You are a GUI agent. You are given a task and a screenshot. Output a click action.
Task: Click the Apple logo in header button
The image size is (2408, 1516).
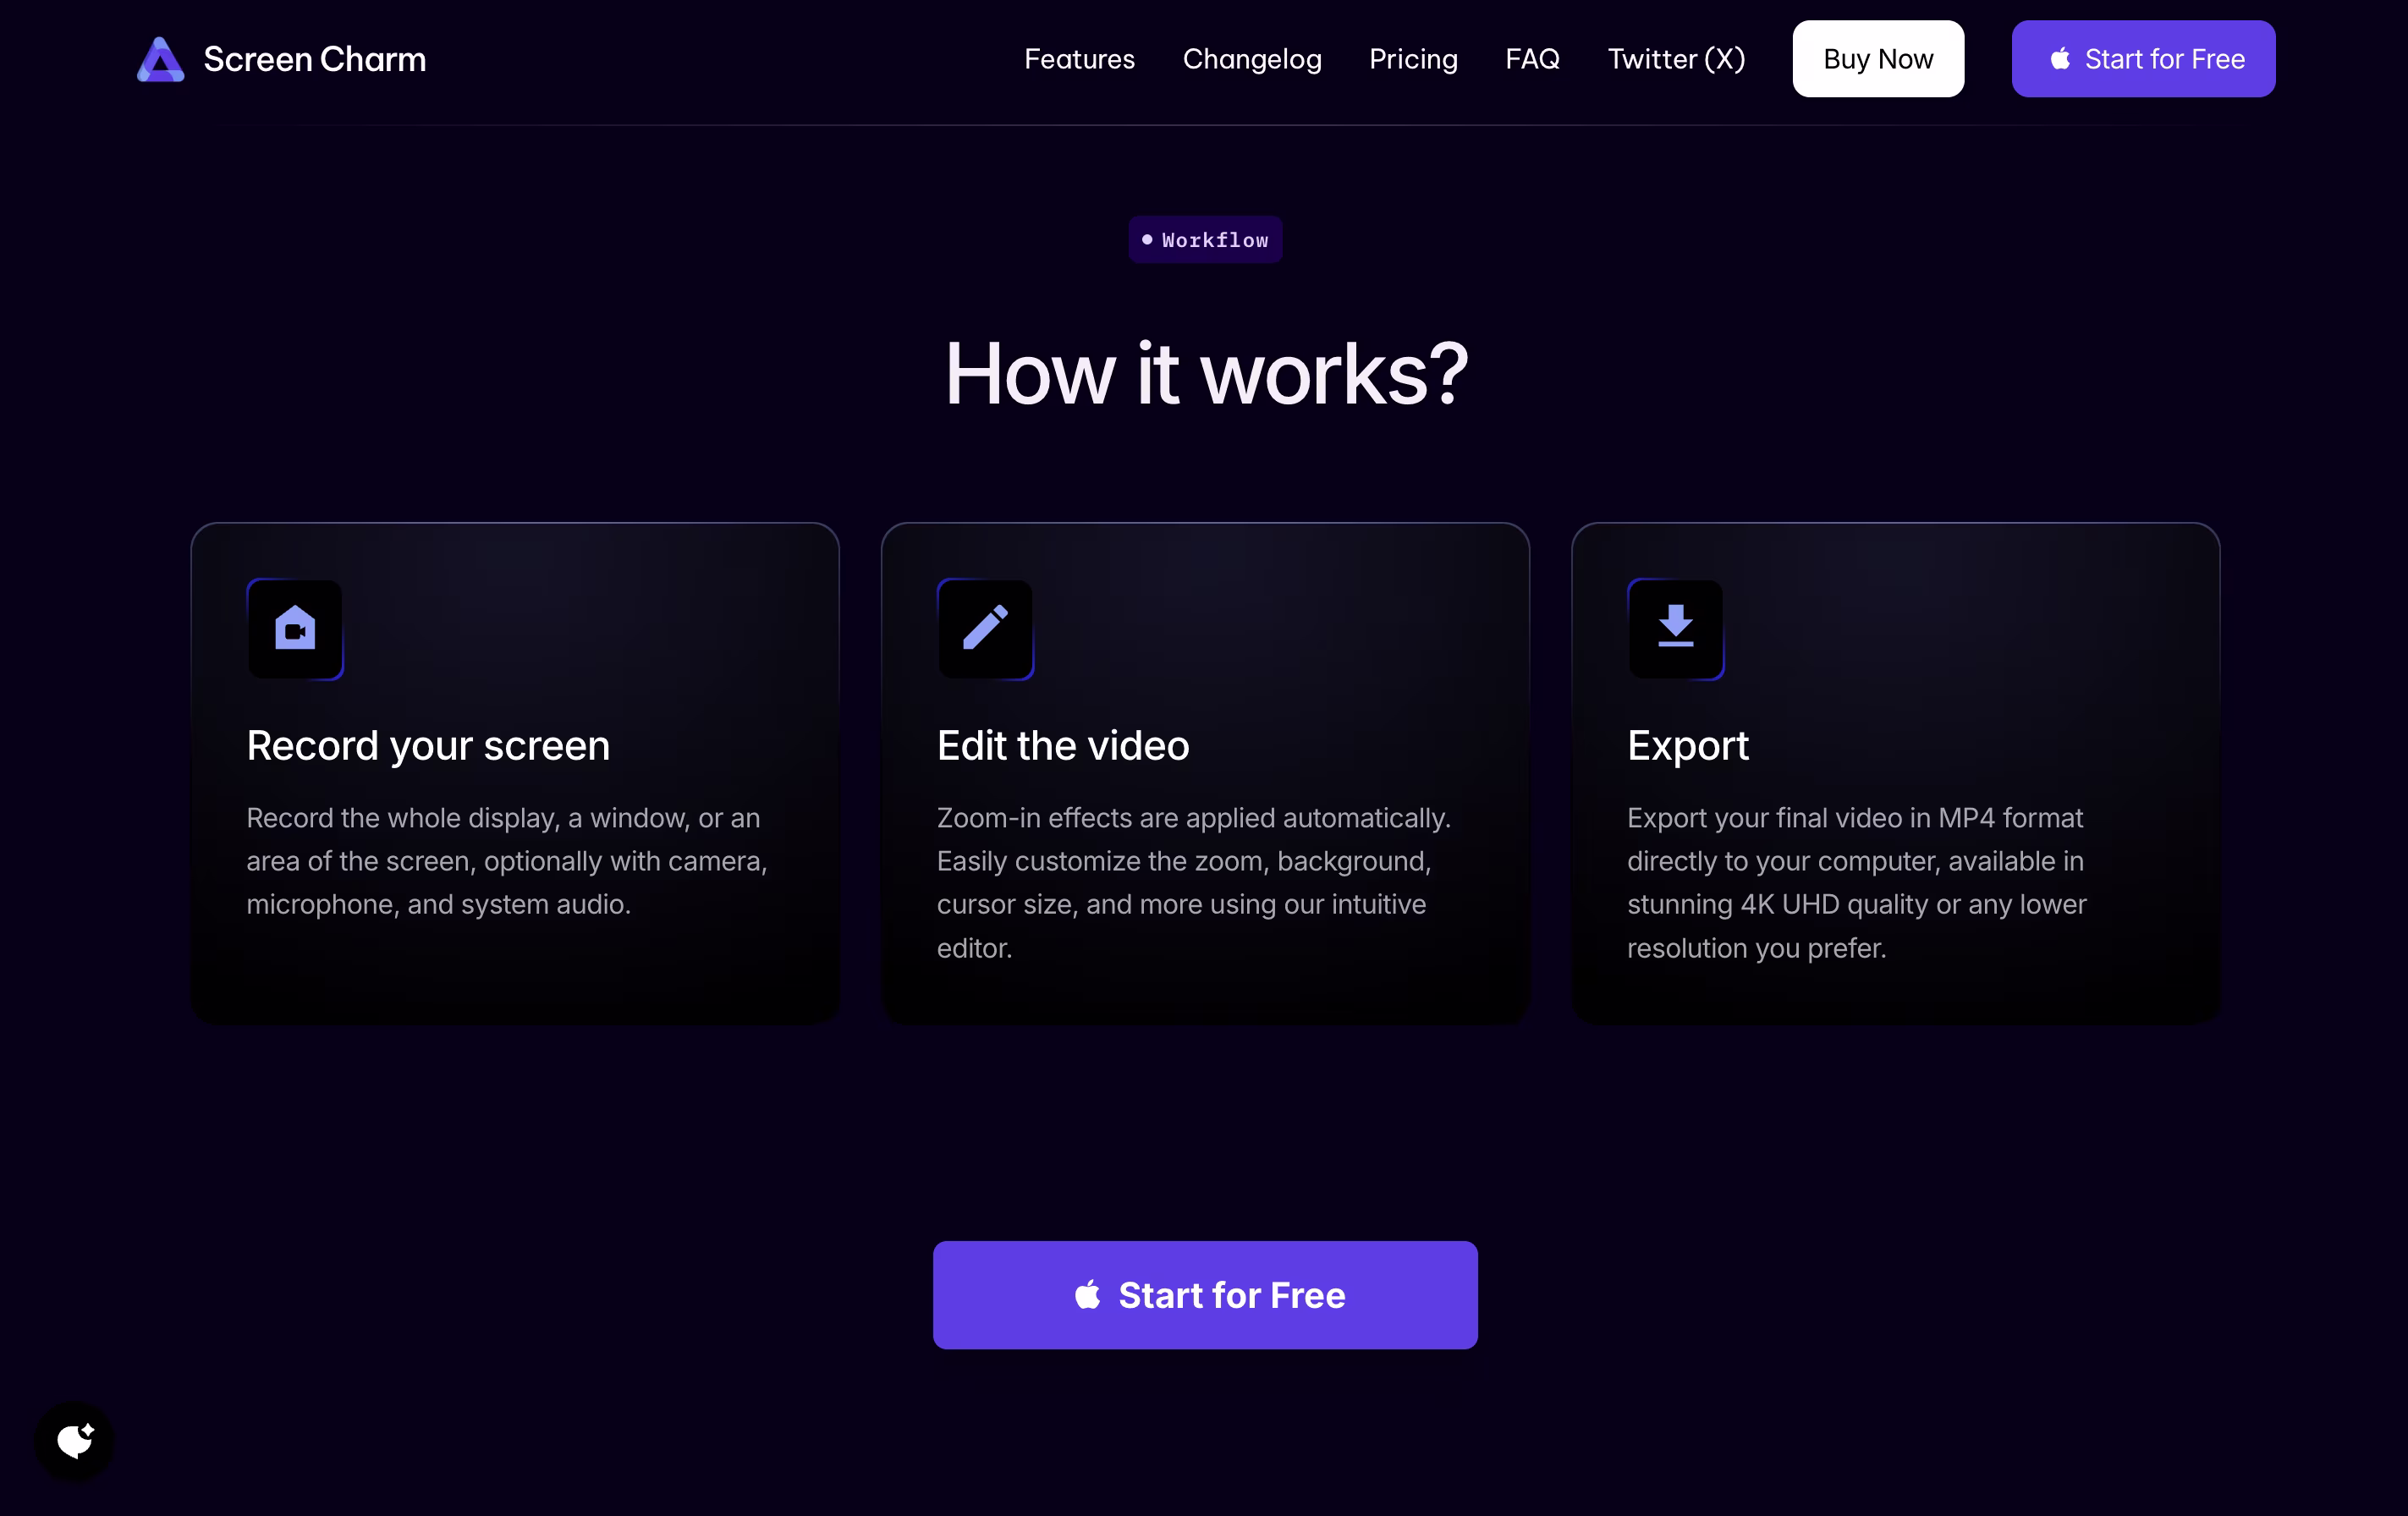pos(2060,59)
